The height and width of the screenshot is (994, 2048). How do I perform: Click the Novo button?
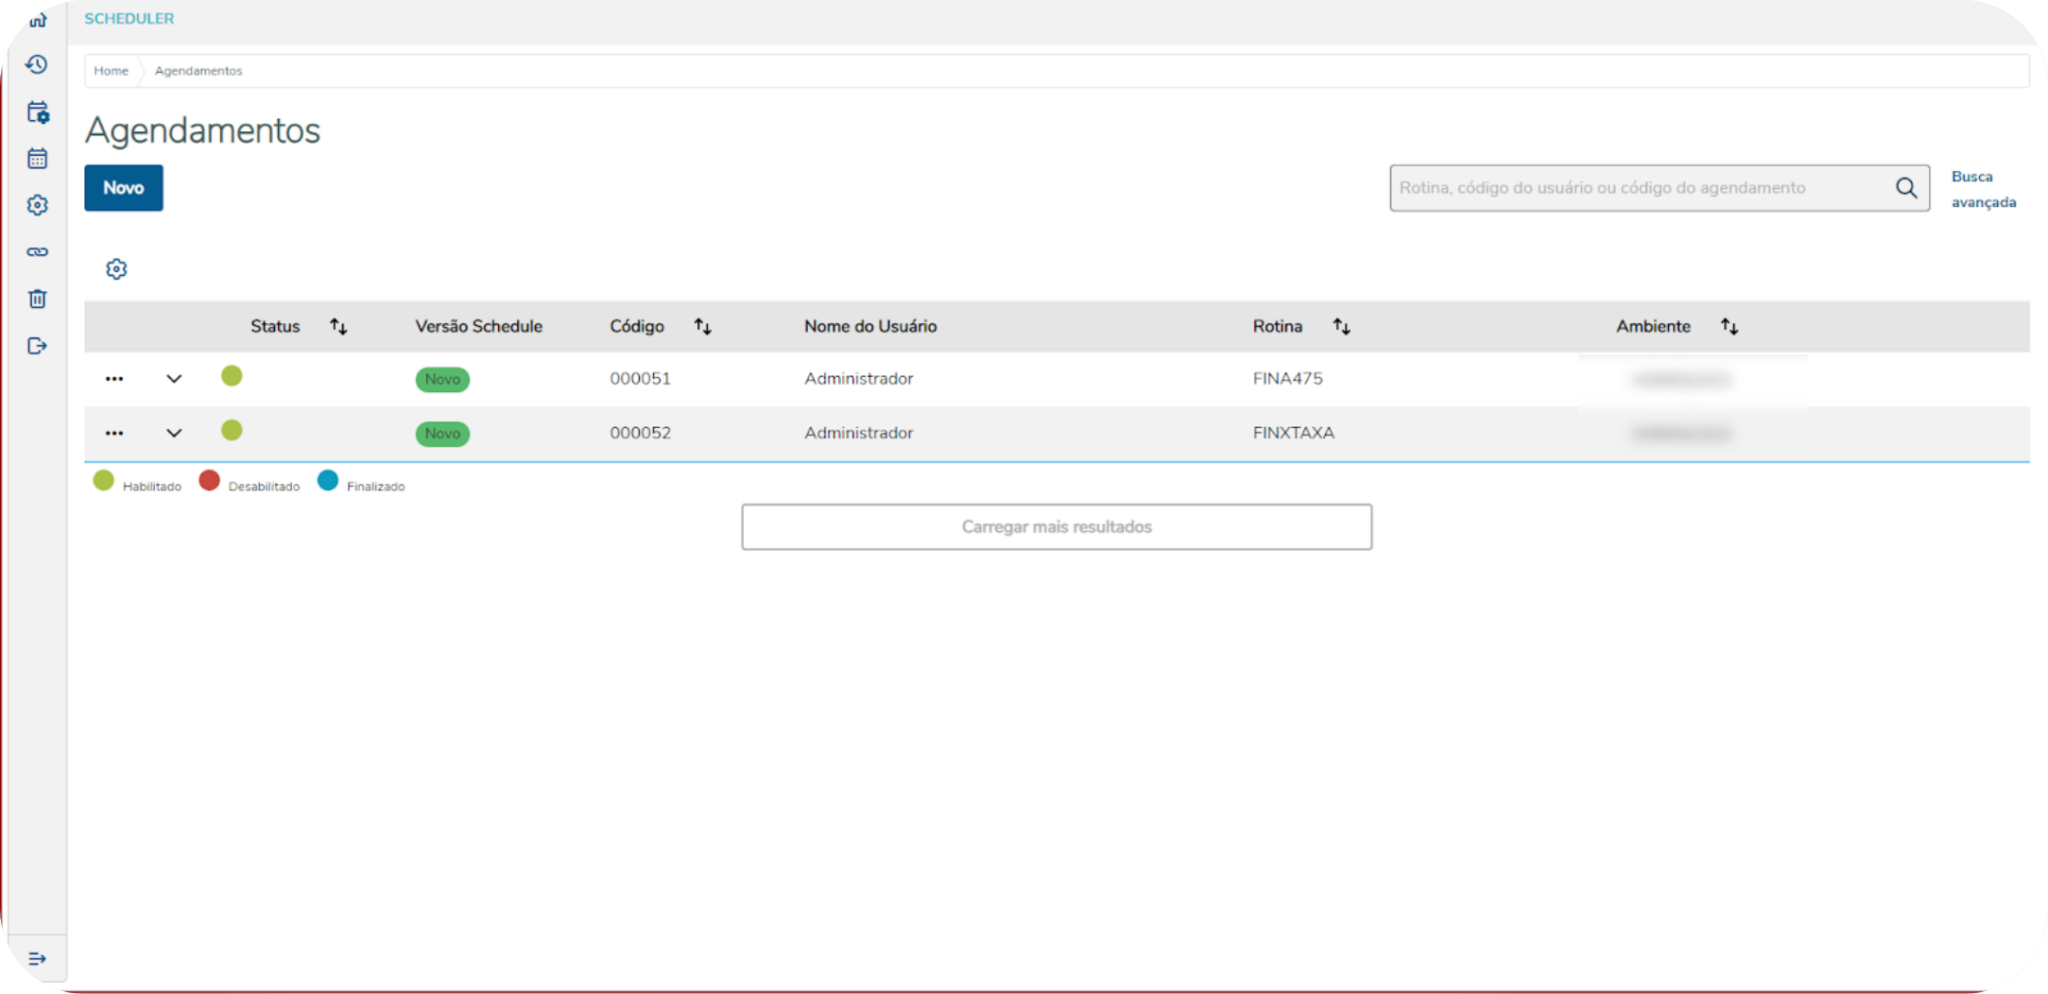coord(123,187)
